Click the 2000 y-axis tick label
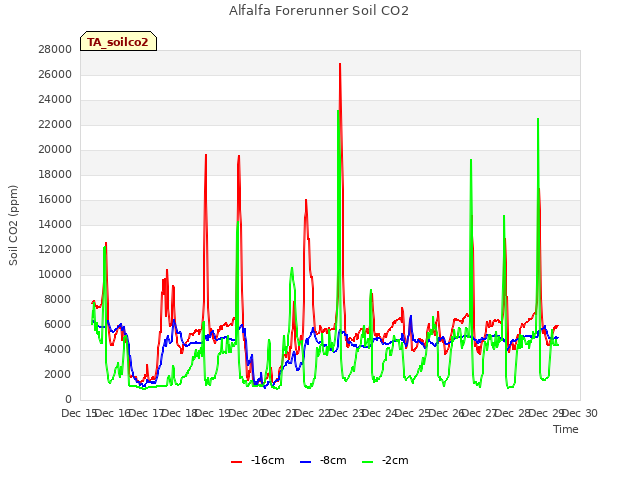The height and width of the screenshot is (480, 640). pyautogui.click(x=58, y=374)
